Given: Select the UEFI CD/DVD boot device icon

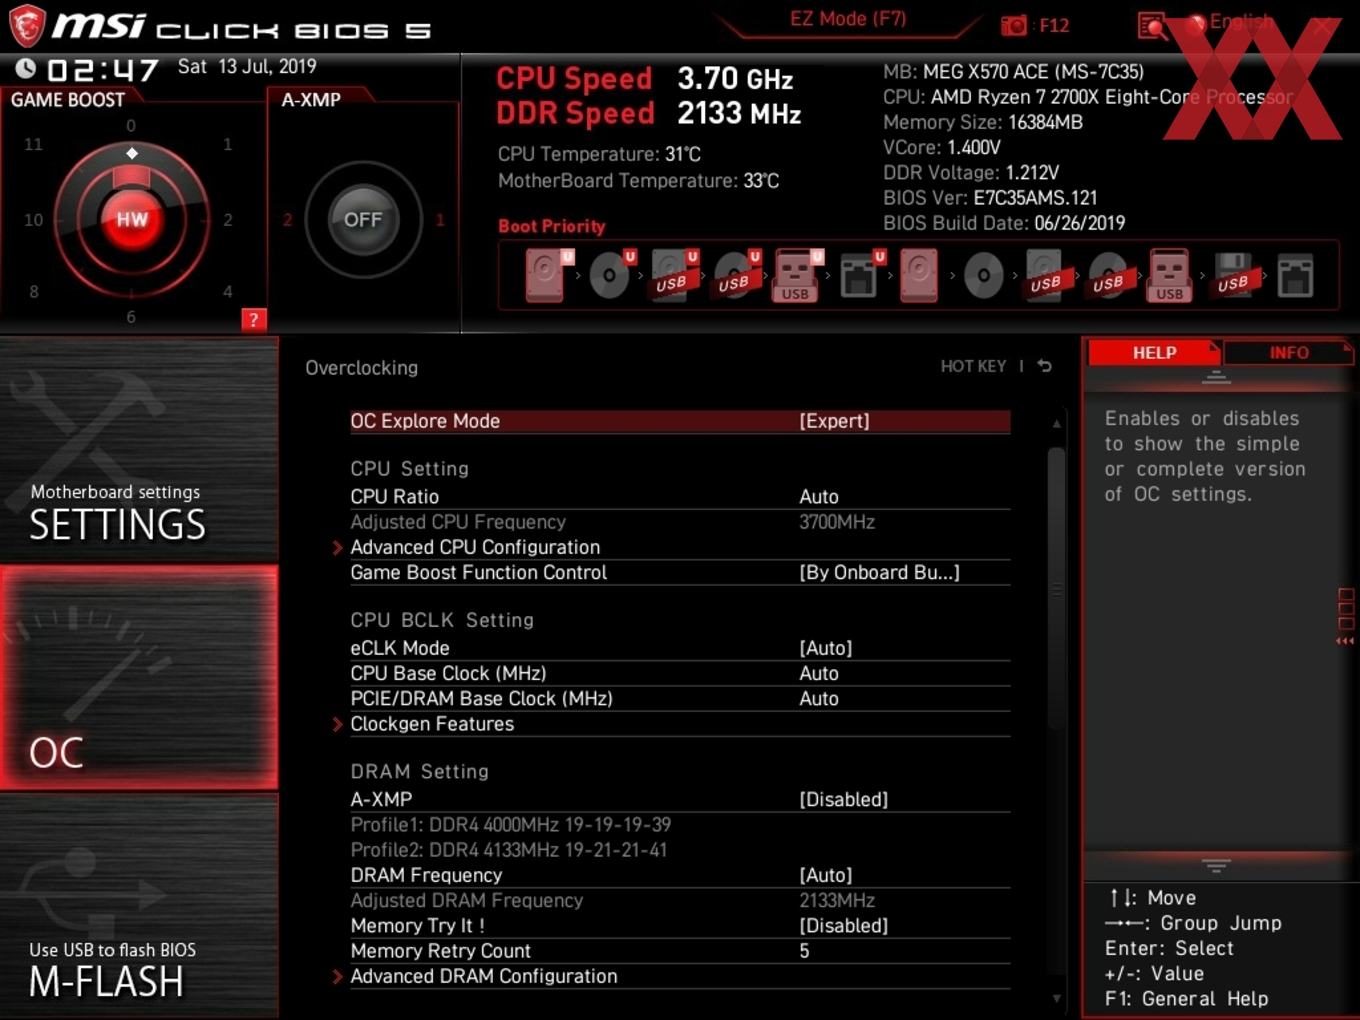Looking at the screenshot, I should [x=610, y=275].
